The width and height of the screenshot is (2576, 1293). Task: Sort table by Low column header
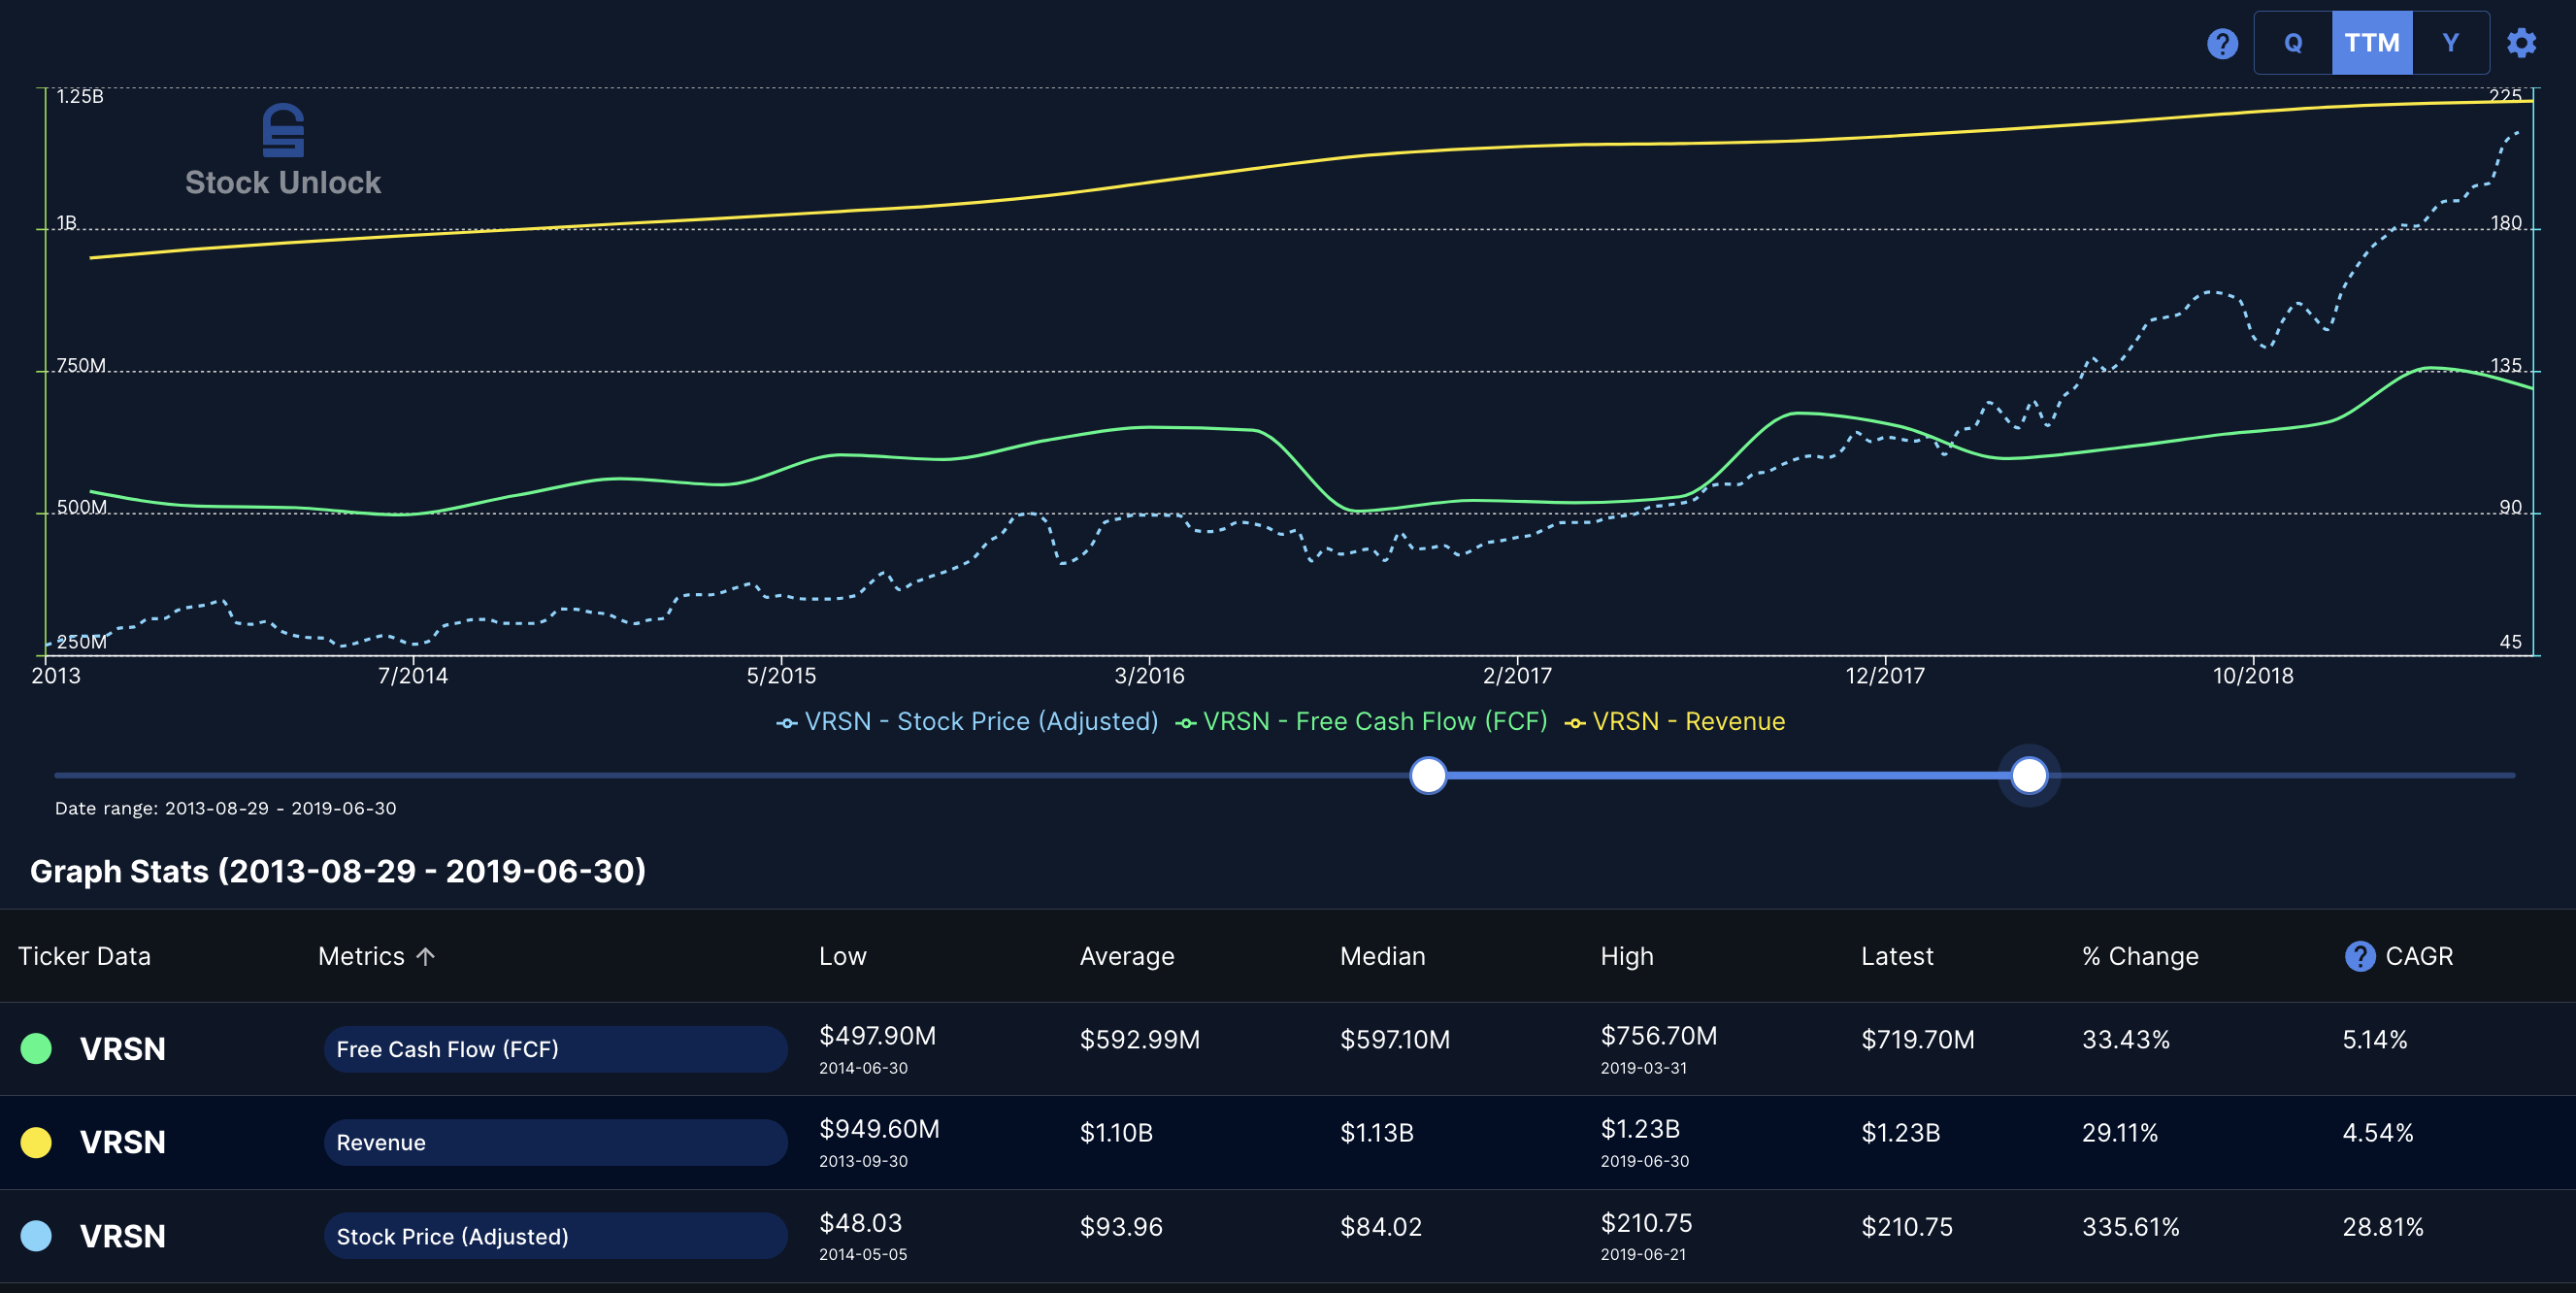[x=843, y=956]
